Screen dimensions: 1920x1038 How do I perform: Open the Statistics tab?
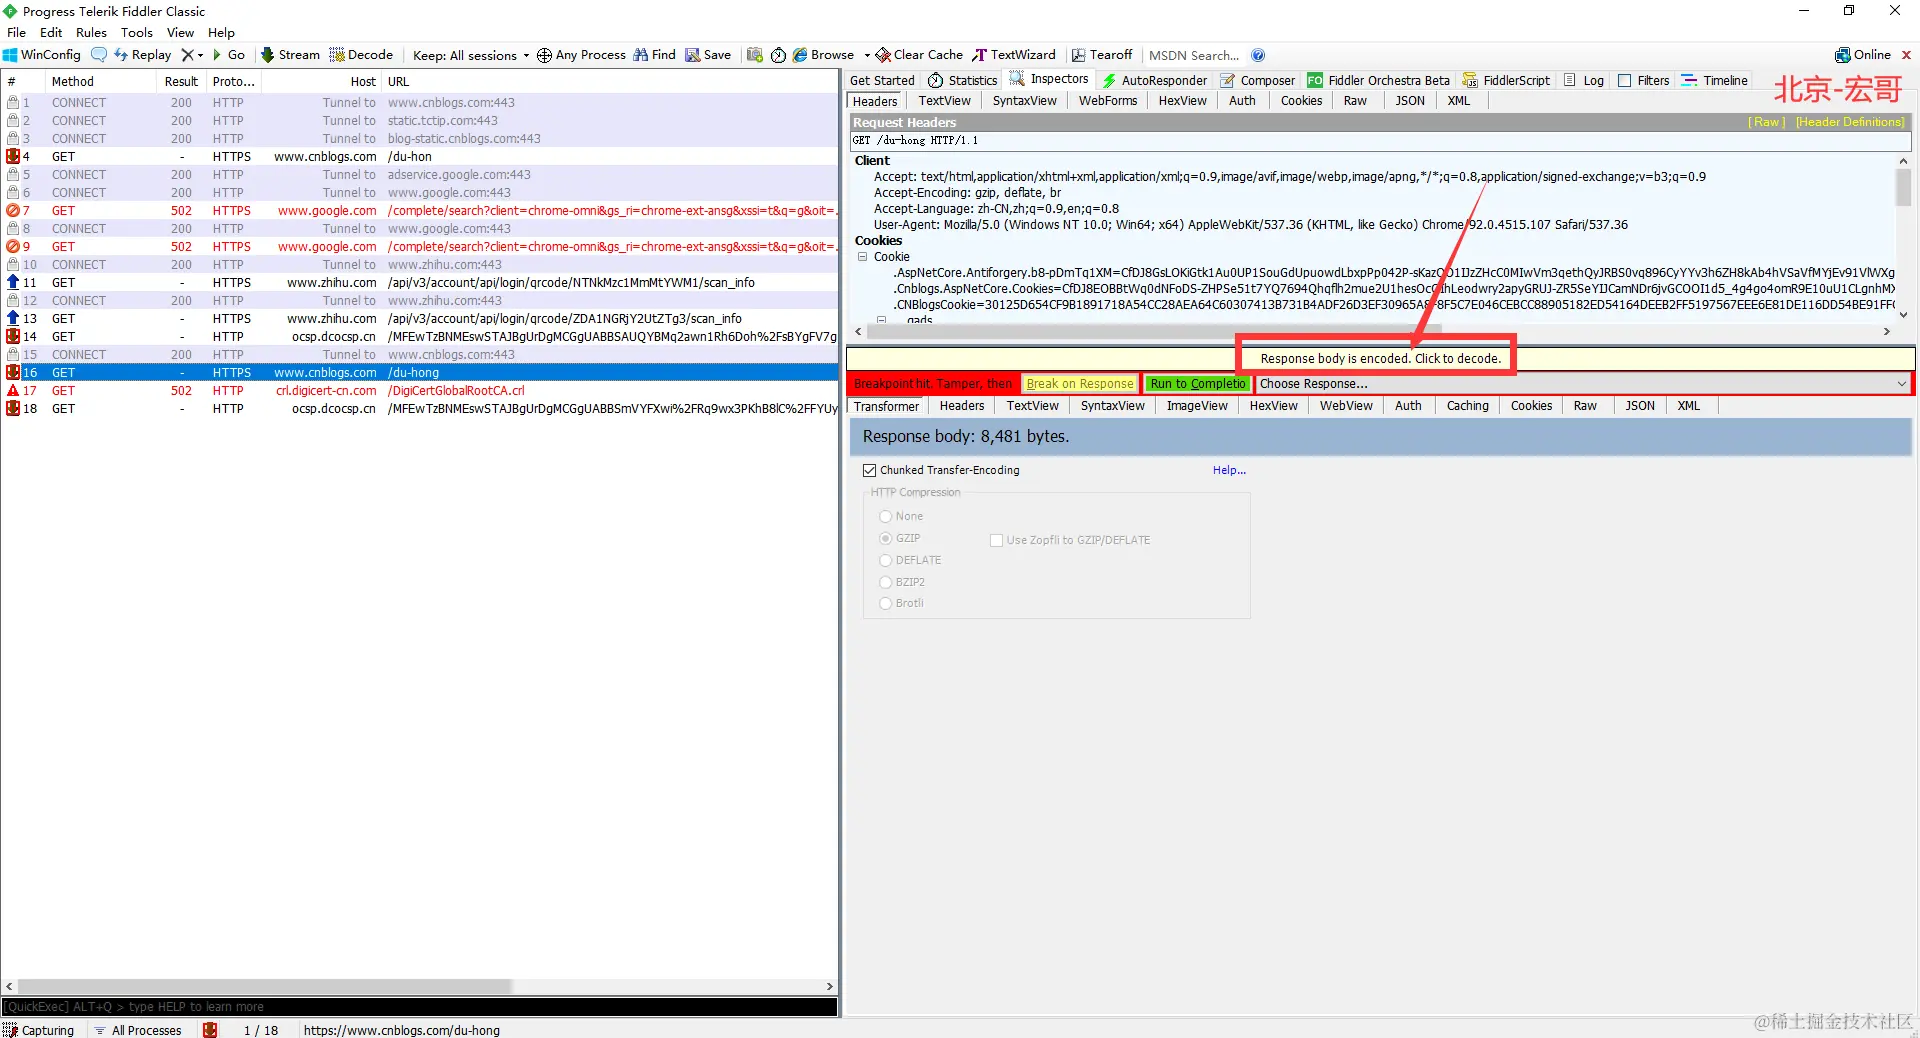(x=962, y=80)
